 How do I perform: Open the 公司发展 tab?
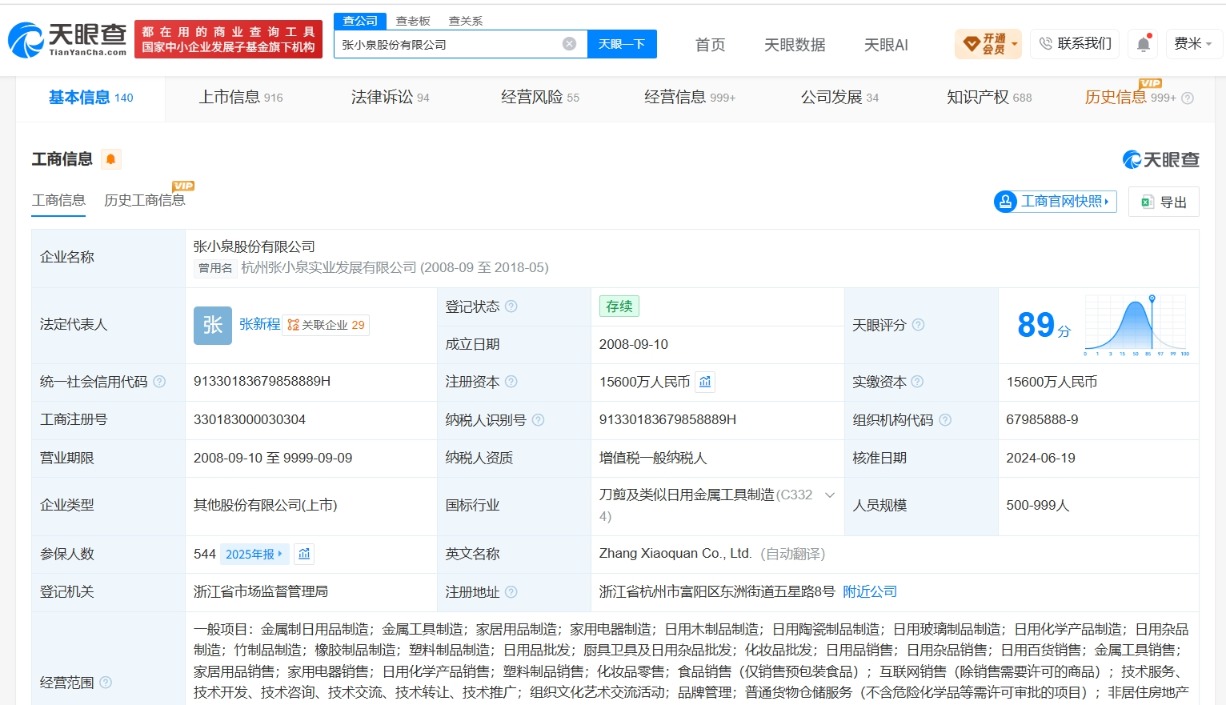click(x=840, y=97)
